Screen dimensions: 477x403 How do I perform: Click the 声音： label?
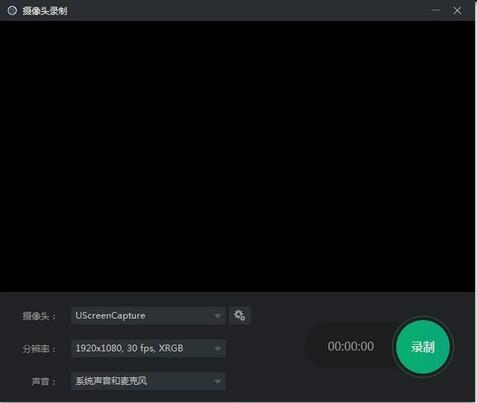pos(44,382)
